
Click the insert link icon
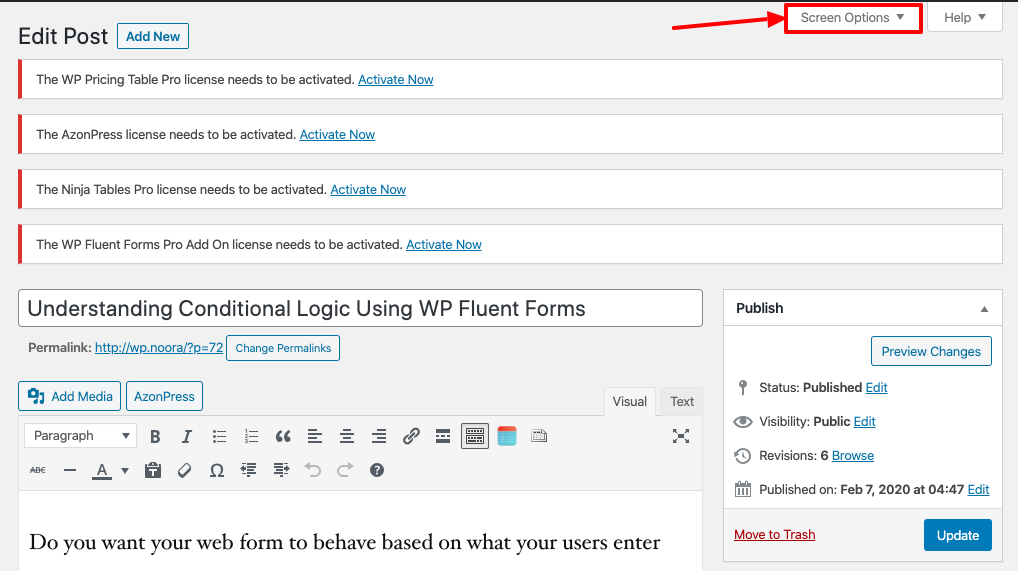point(411,436)
